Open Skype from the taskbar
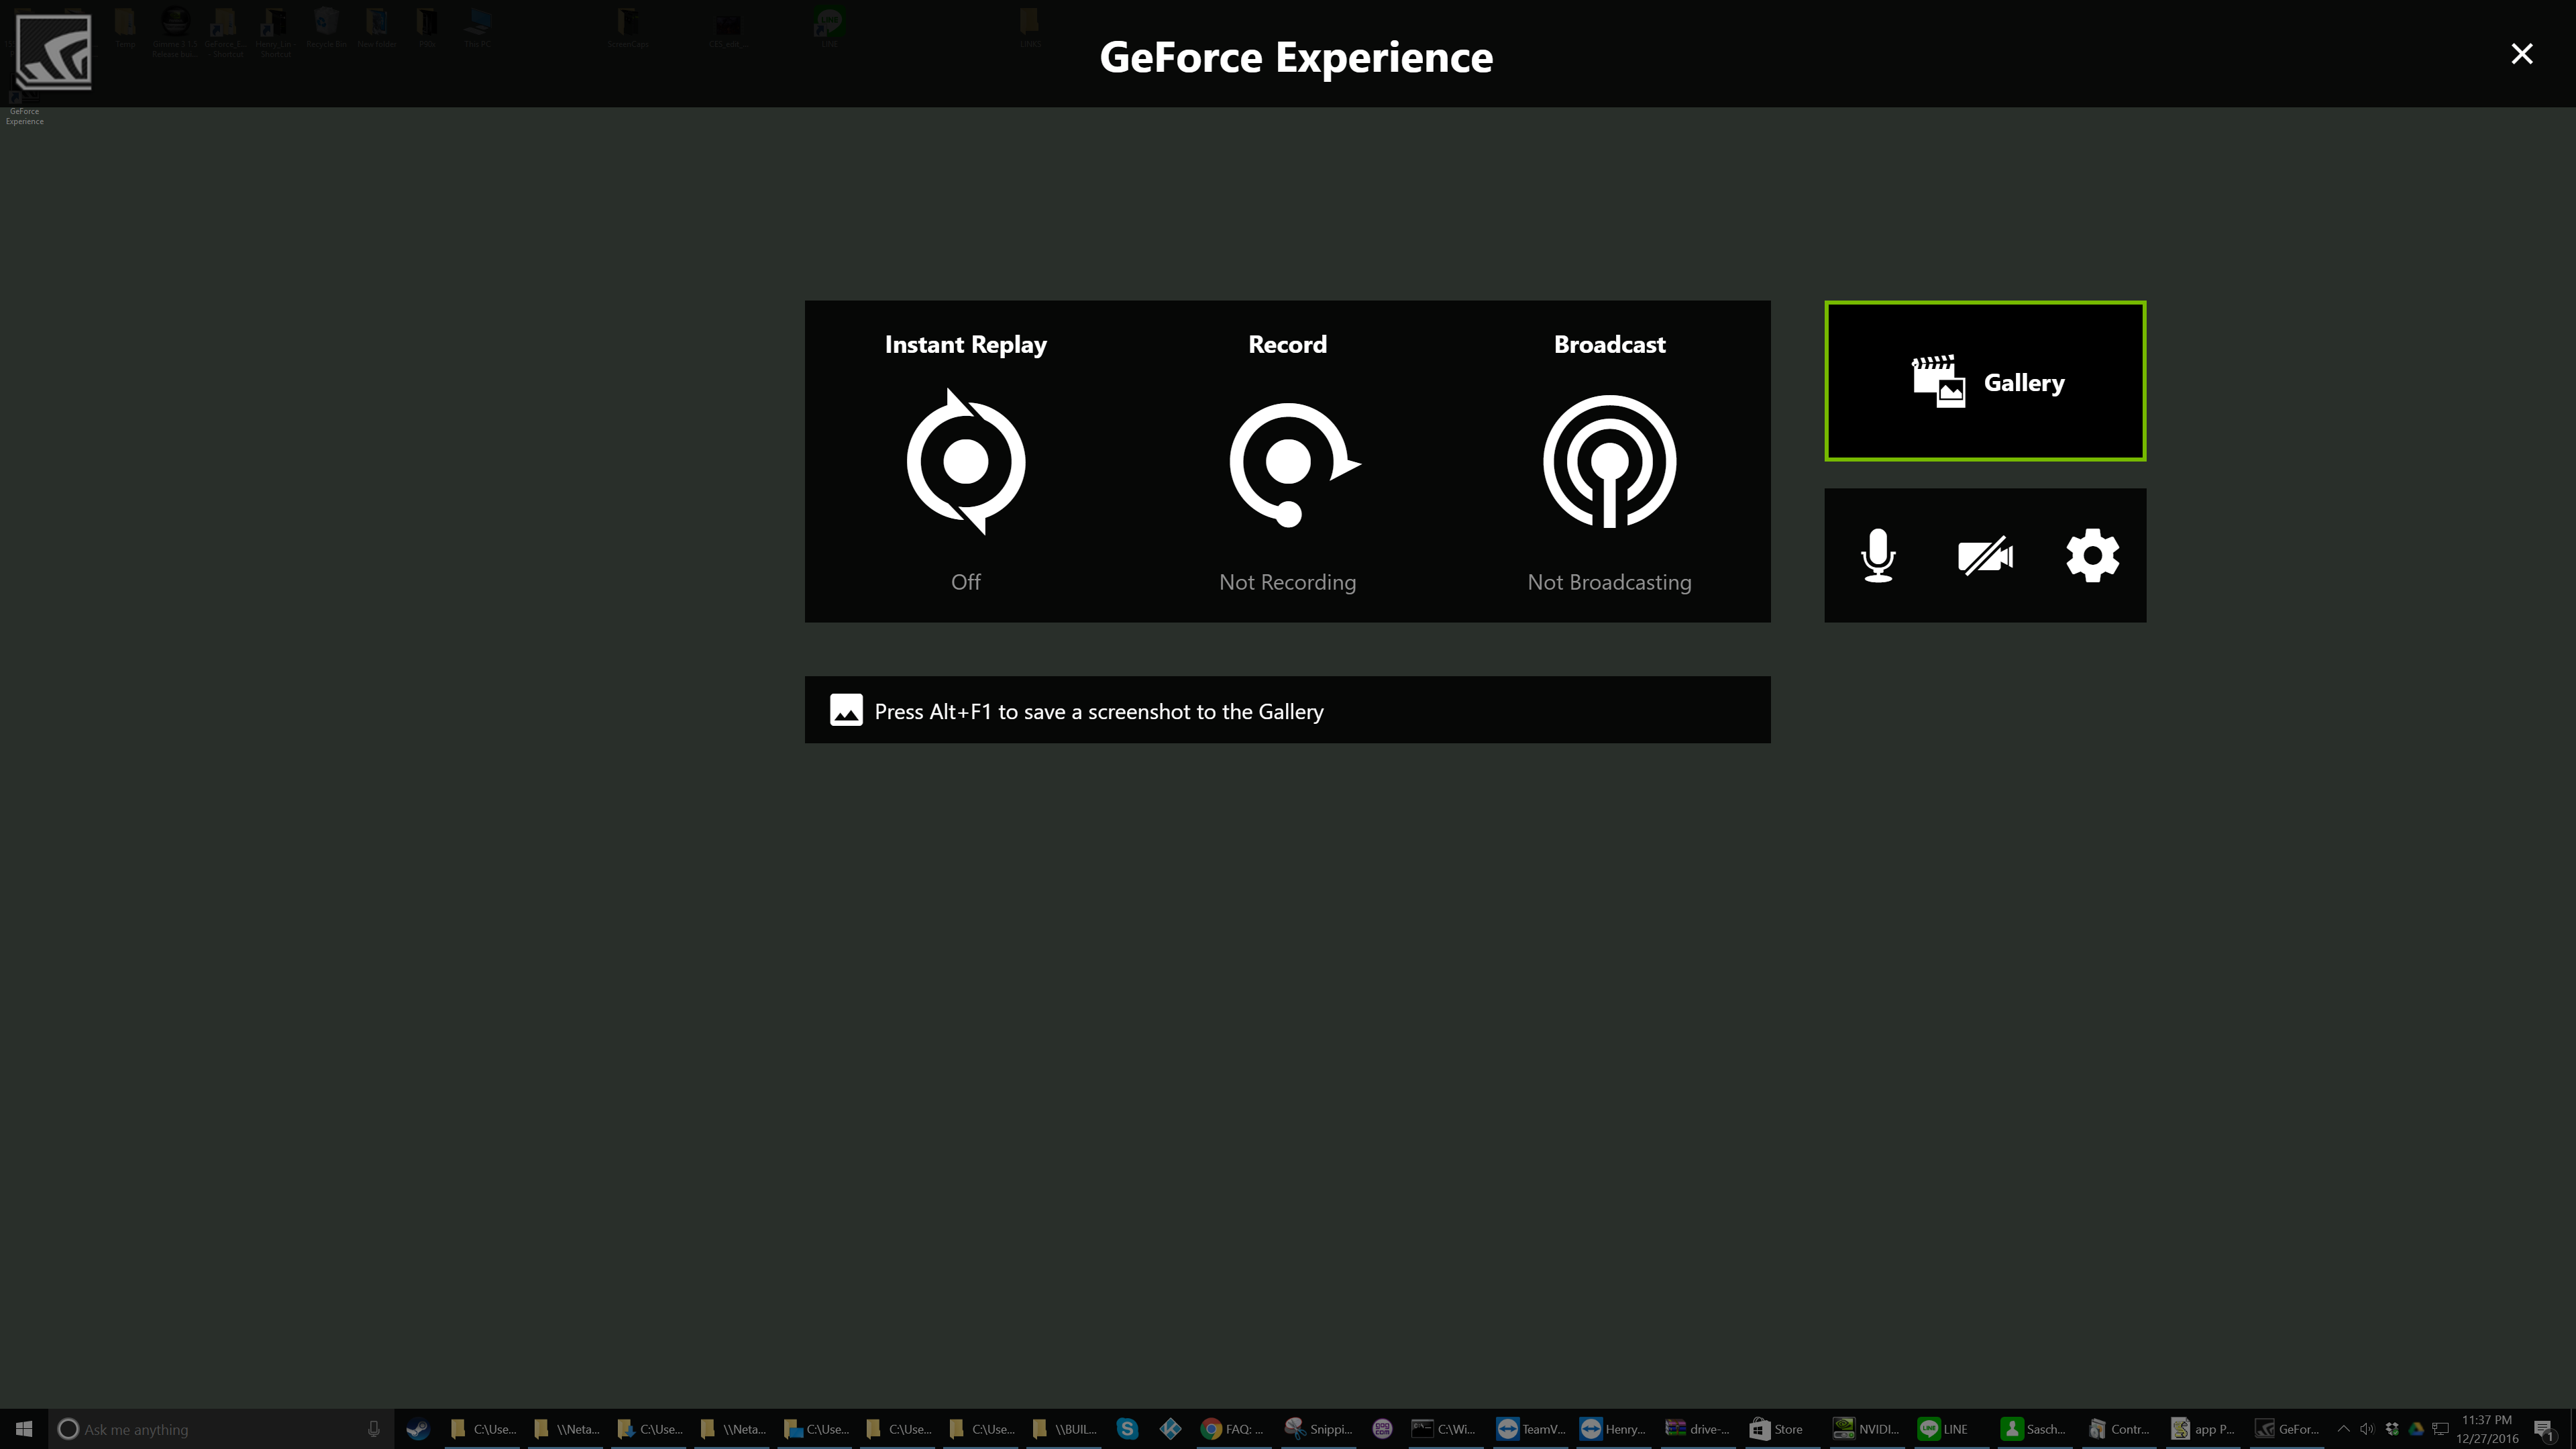This screenshot has height=1449, width=2576. coord(1127,1429)
